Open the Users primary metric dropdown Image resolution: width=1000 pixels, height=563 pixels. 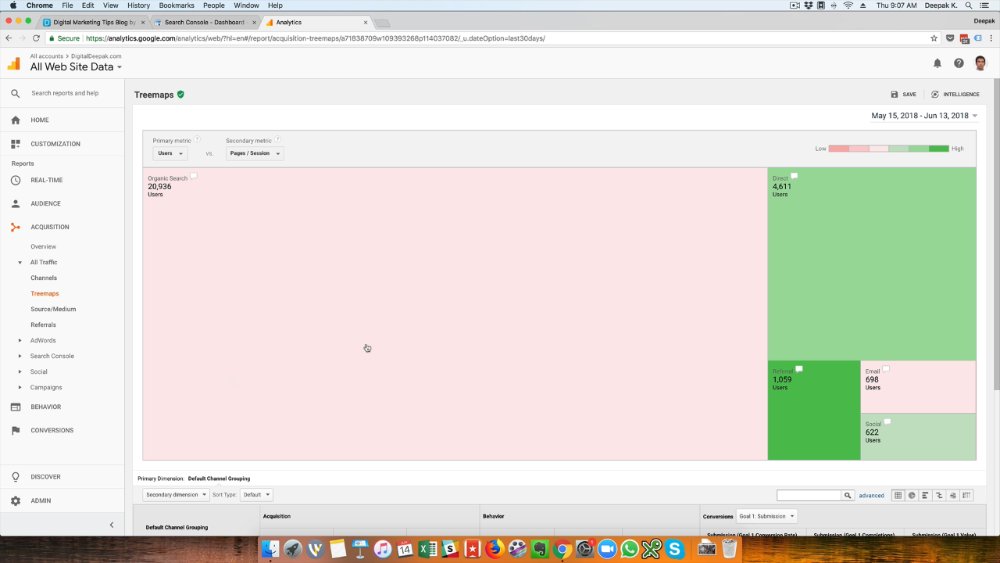[170, 154]
